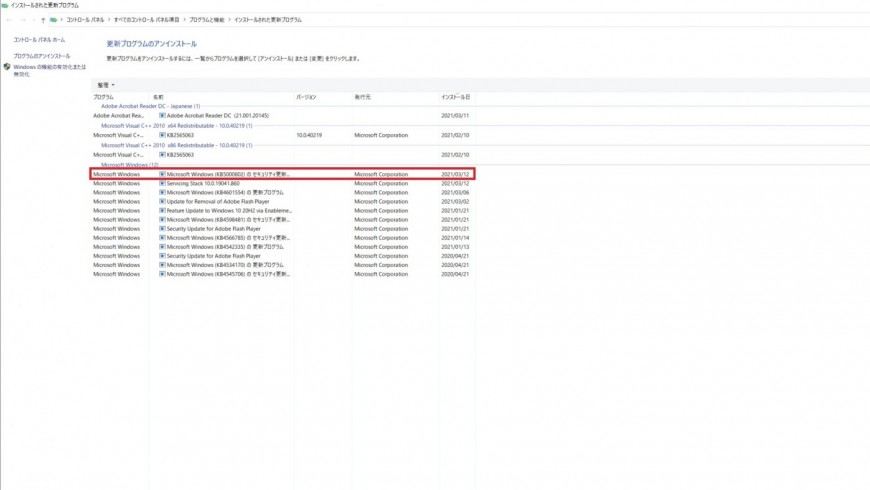The width and height of the screenshot is (870, 490).
Task: Select the Microsoft Windows (KB5000802) security update name
Action: (228, 174)
